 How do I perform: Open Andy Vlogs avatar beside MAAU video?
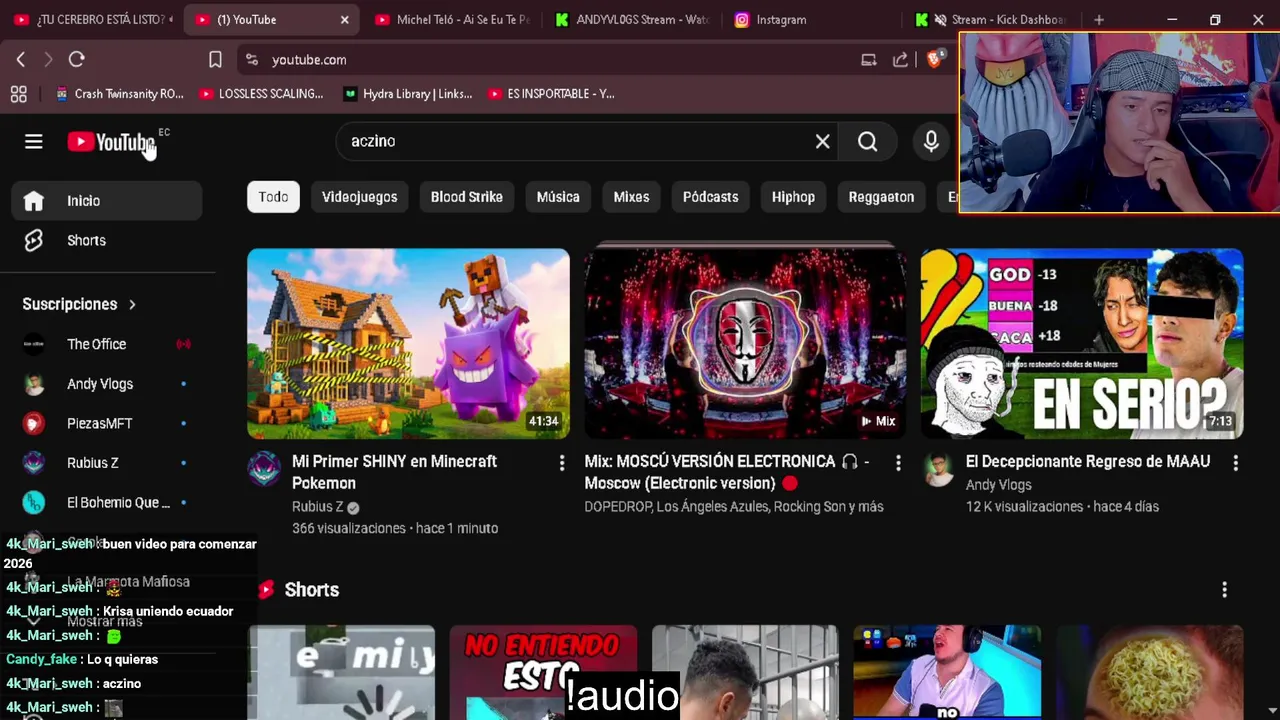tap(938, 468)
